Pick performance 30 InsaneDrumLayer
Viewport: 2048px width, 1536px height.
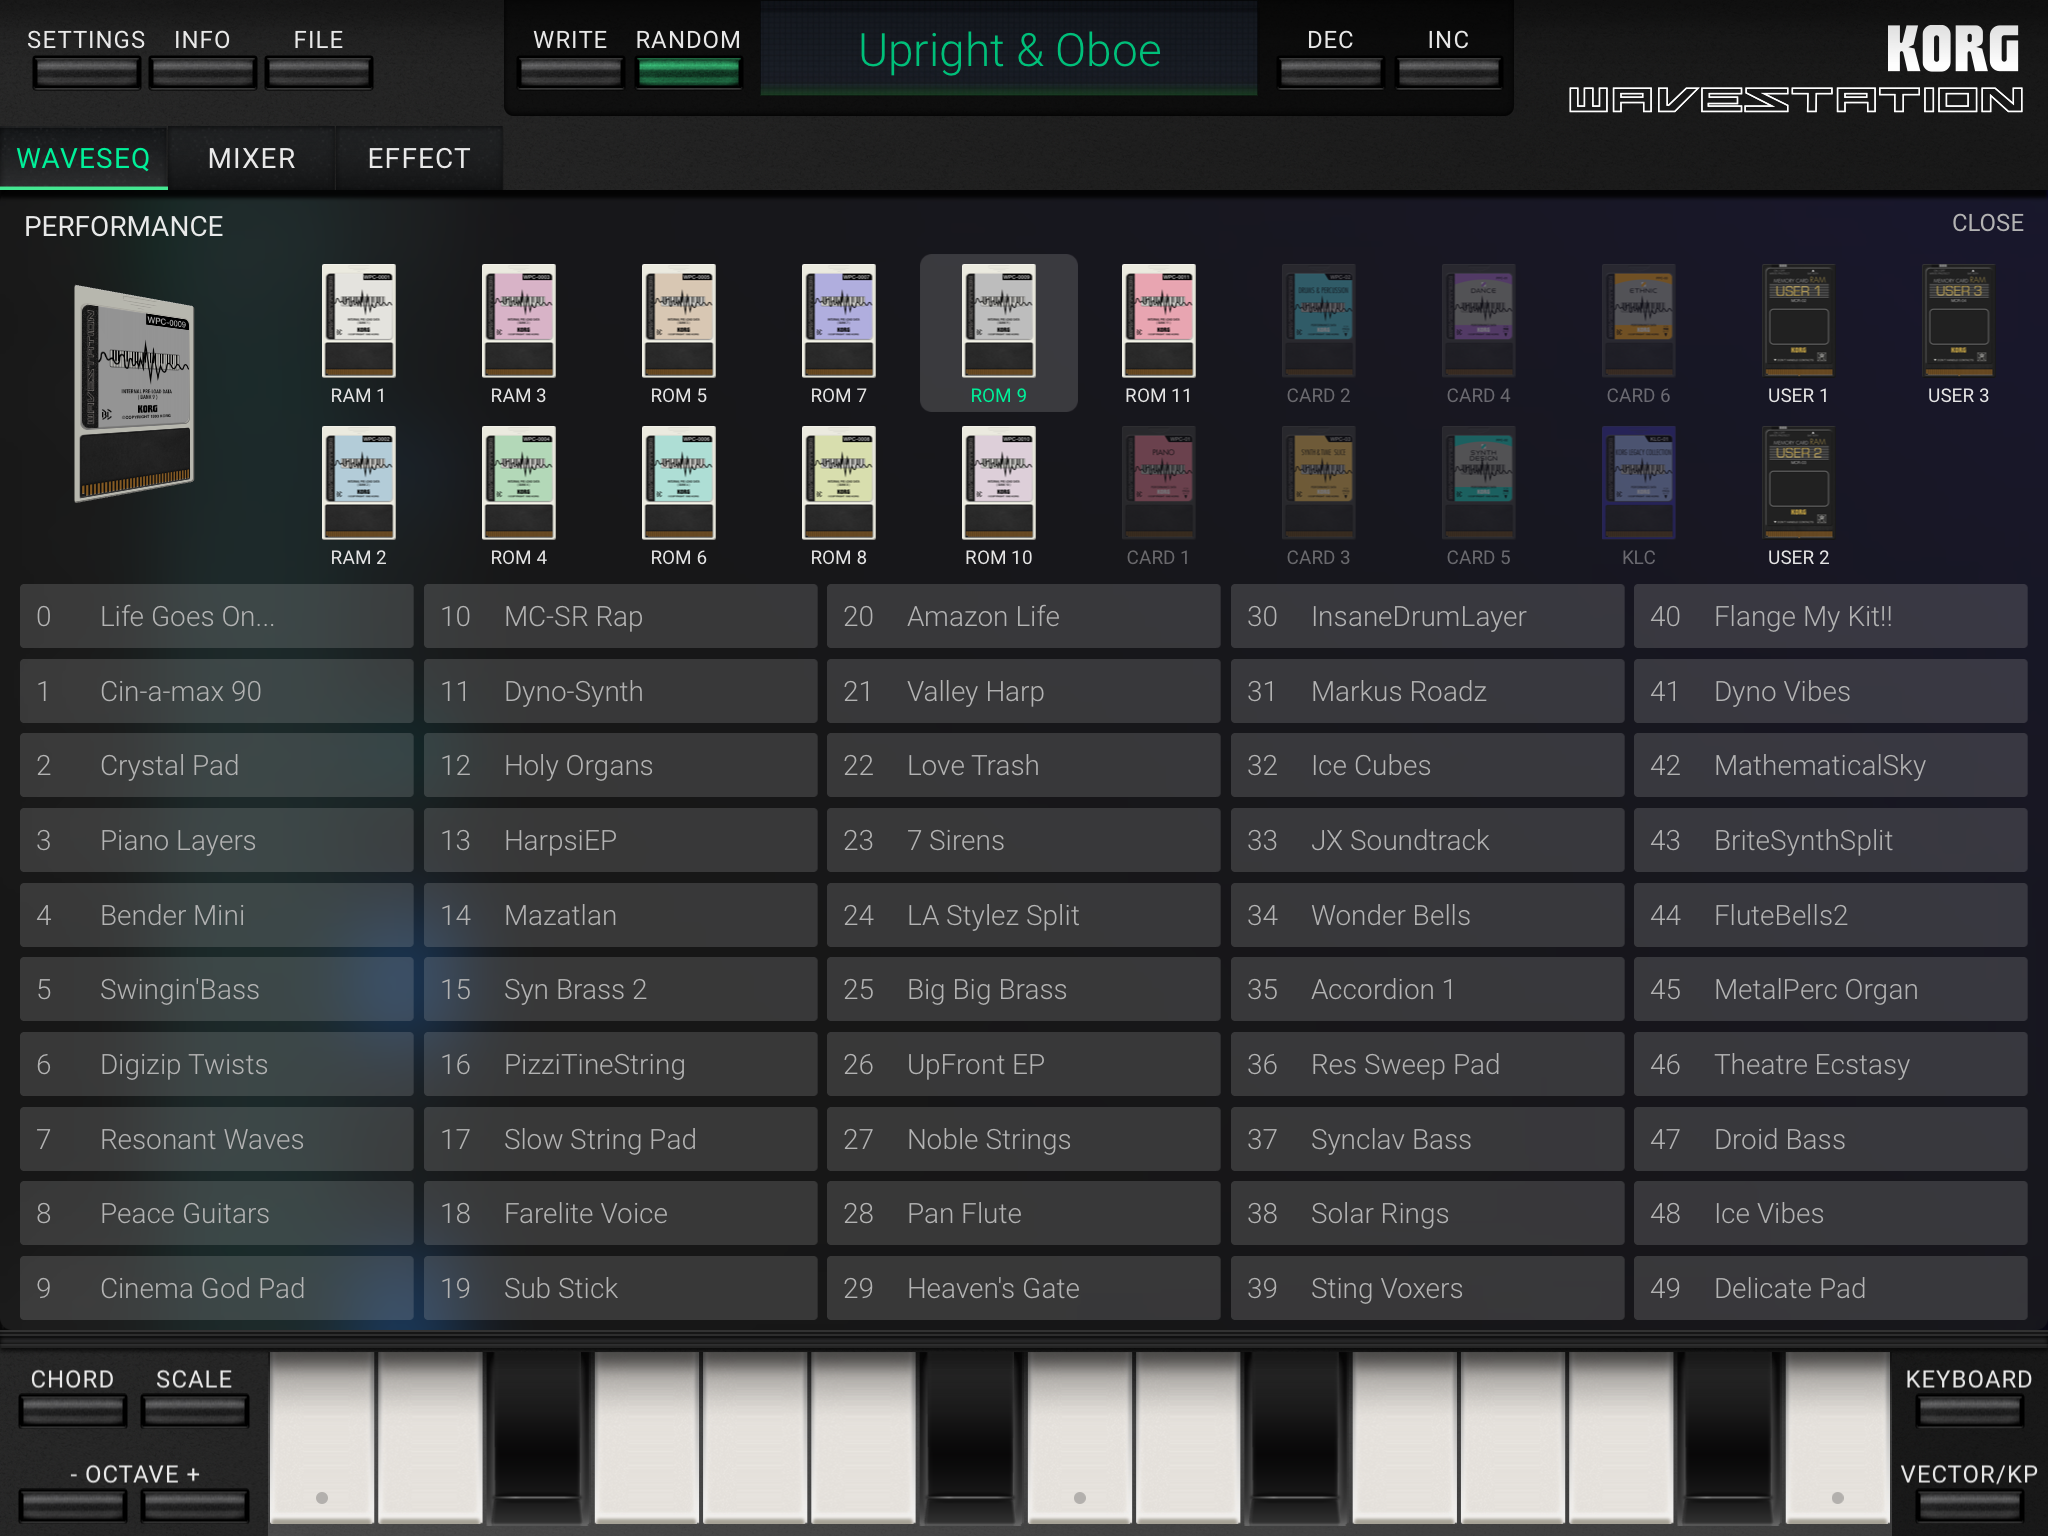click(1427, 616)
